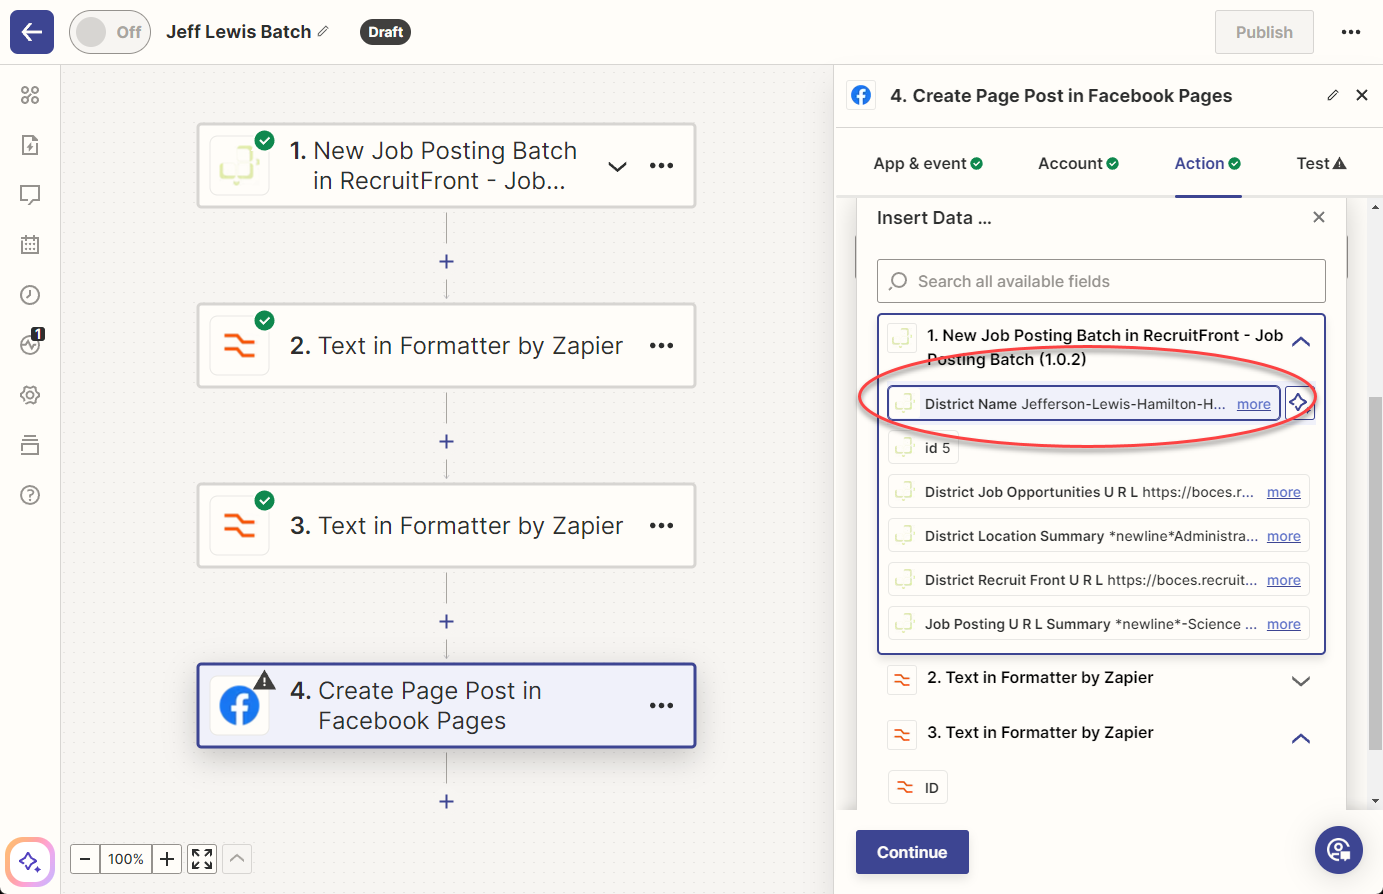Screen dimensions: 1383x894
Task: Rename step 4 with panel pencil icon
Action: (1333, 95)
